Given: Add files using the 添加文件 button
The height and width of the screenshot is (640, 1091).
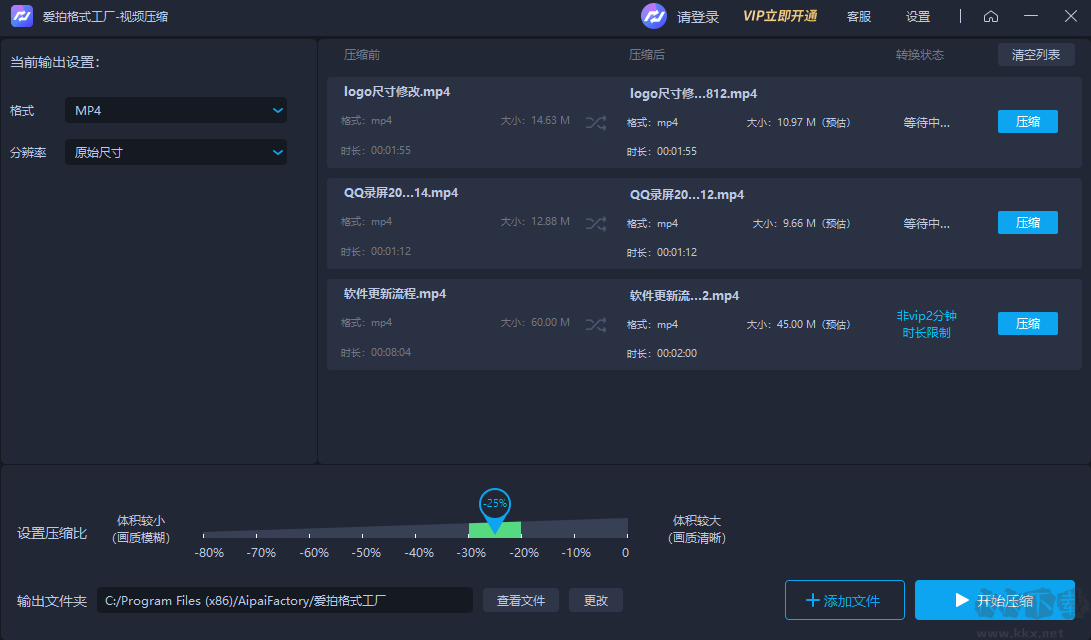Looking at the screenshot, I should pos(845,600).
